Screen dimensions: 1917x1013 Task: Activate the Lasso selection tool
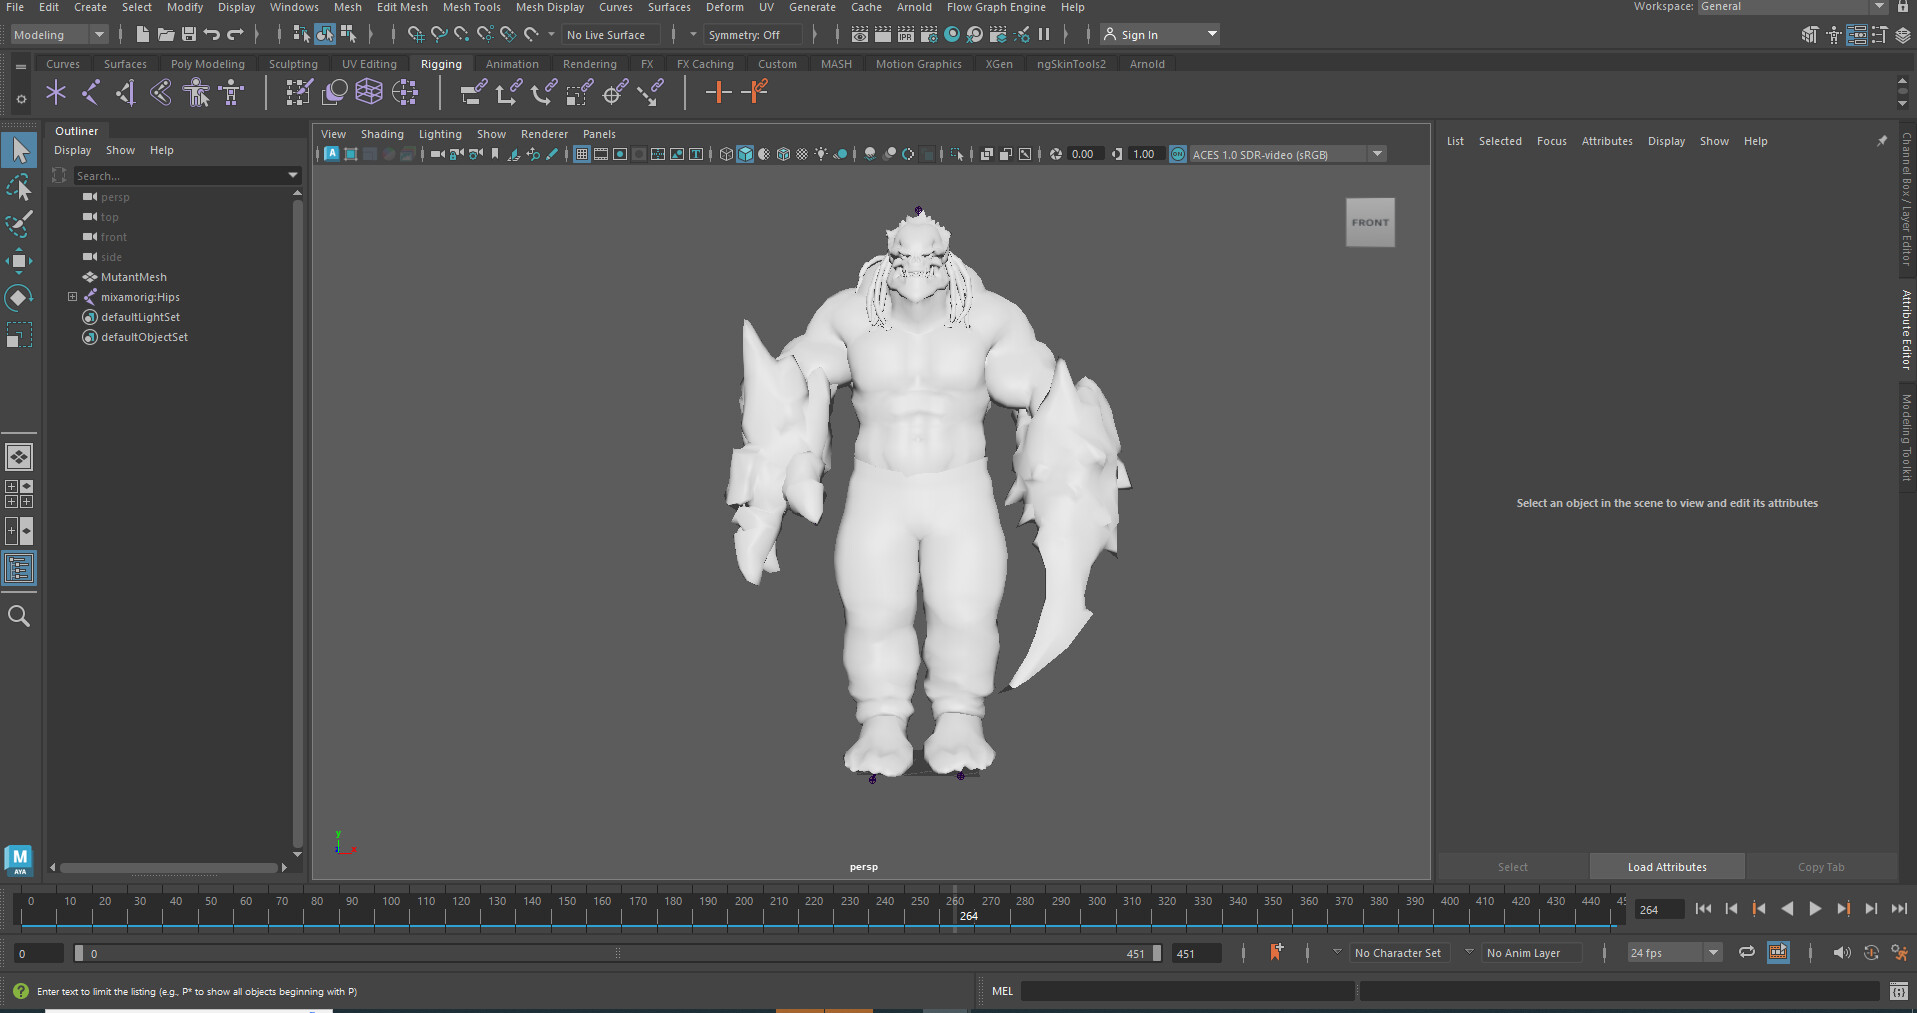(x=19, y=187)
